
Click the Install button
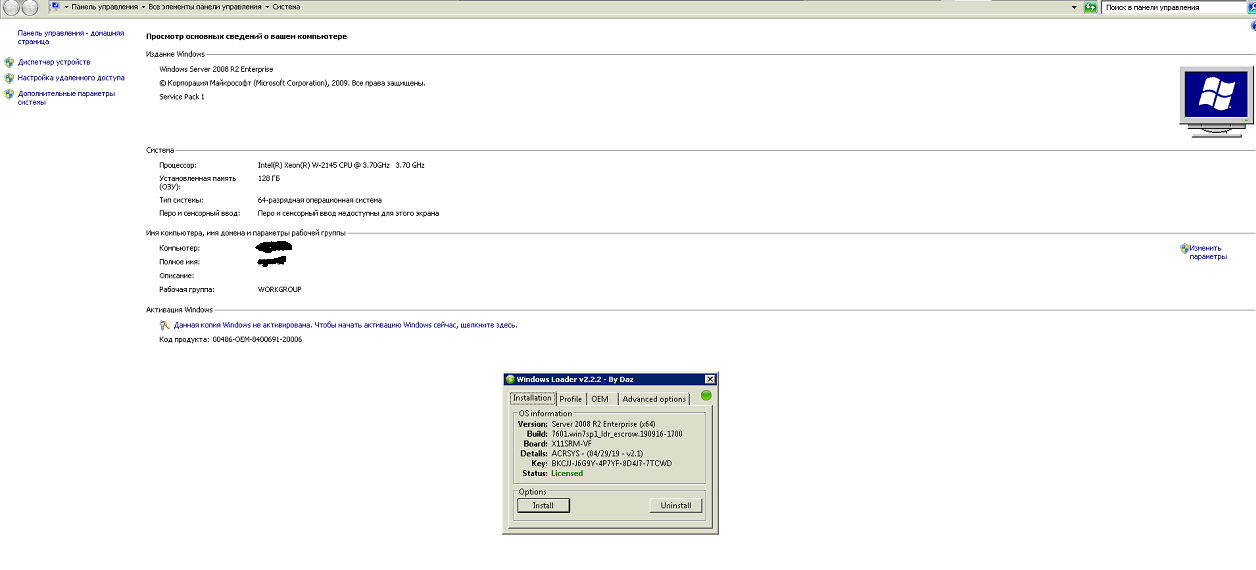(x=543, y=506)
